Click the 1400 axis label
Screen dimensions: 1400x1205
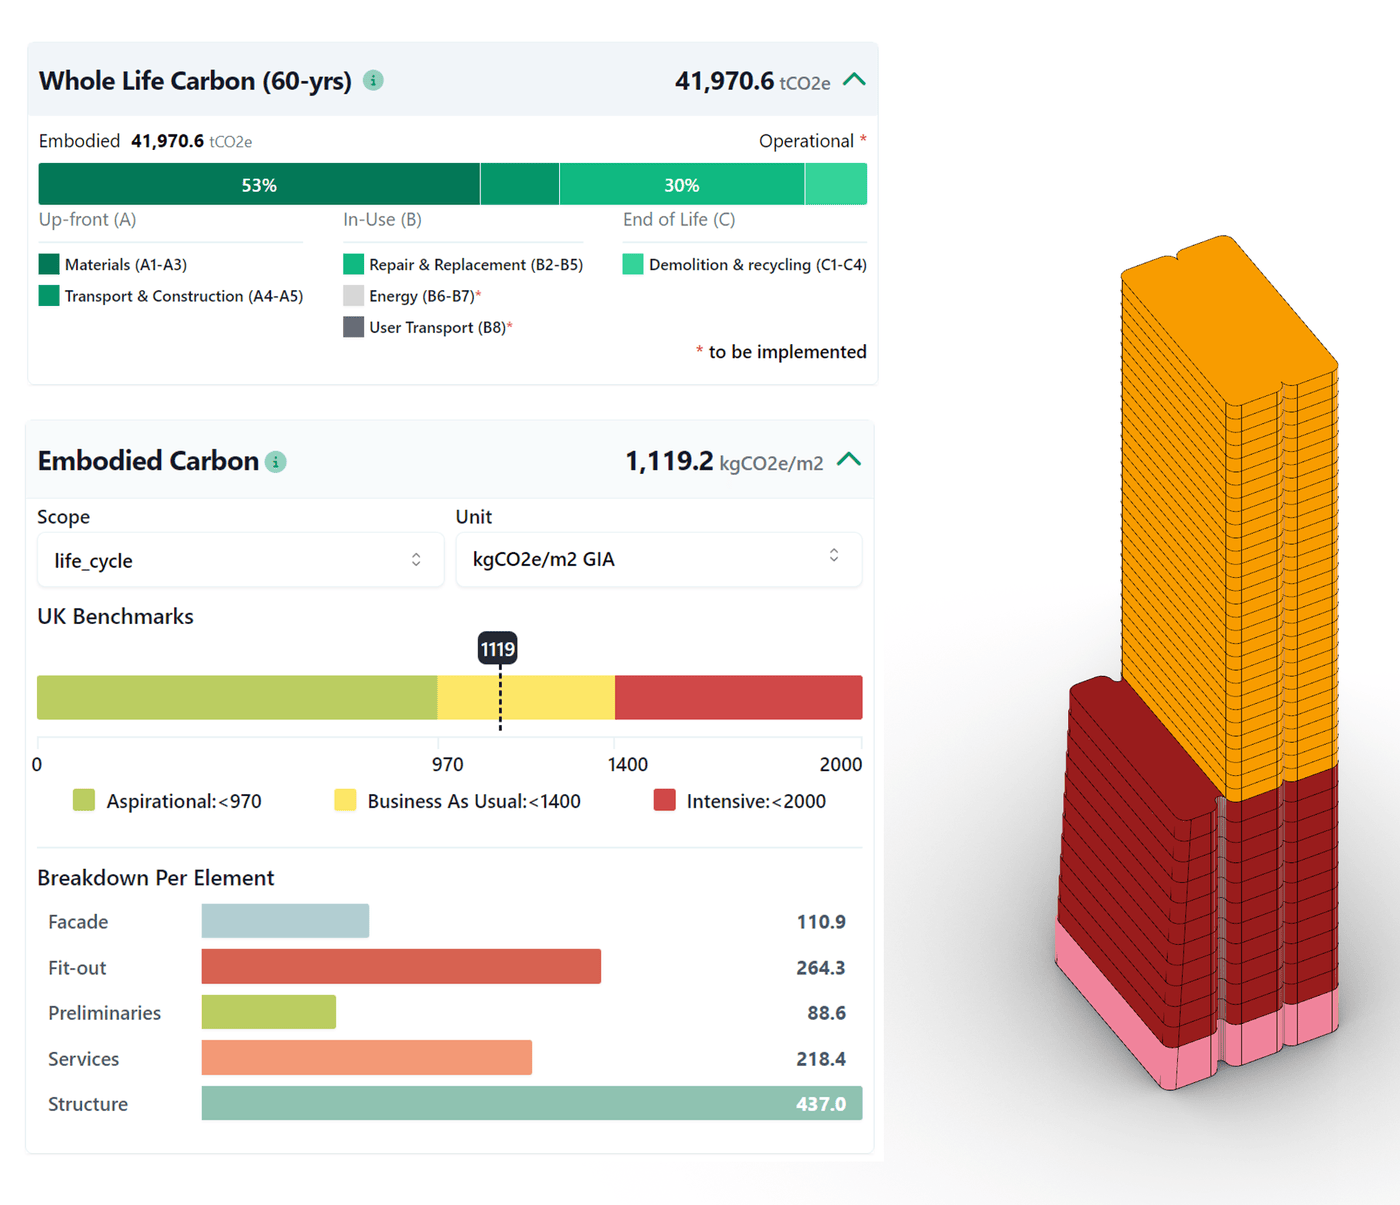click(628, 765)
